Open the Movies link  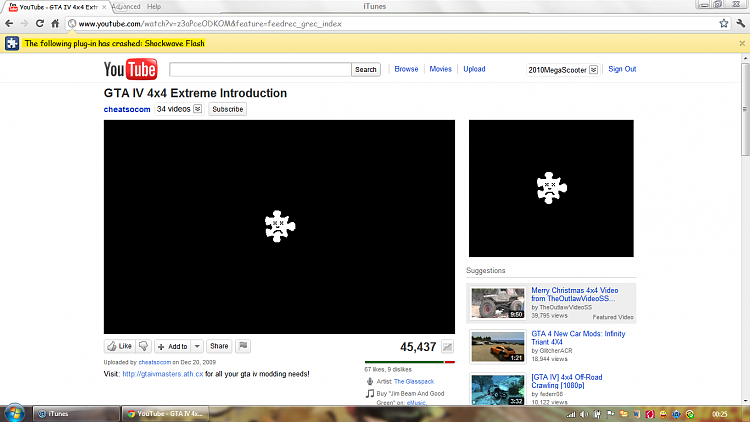click(x=441, y=69)
